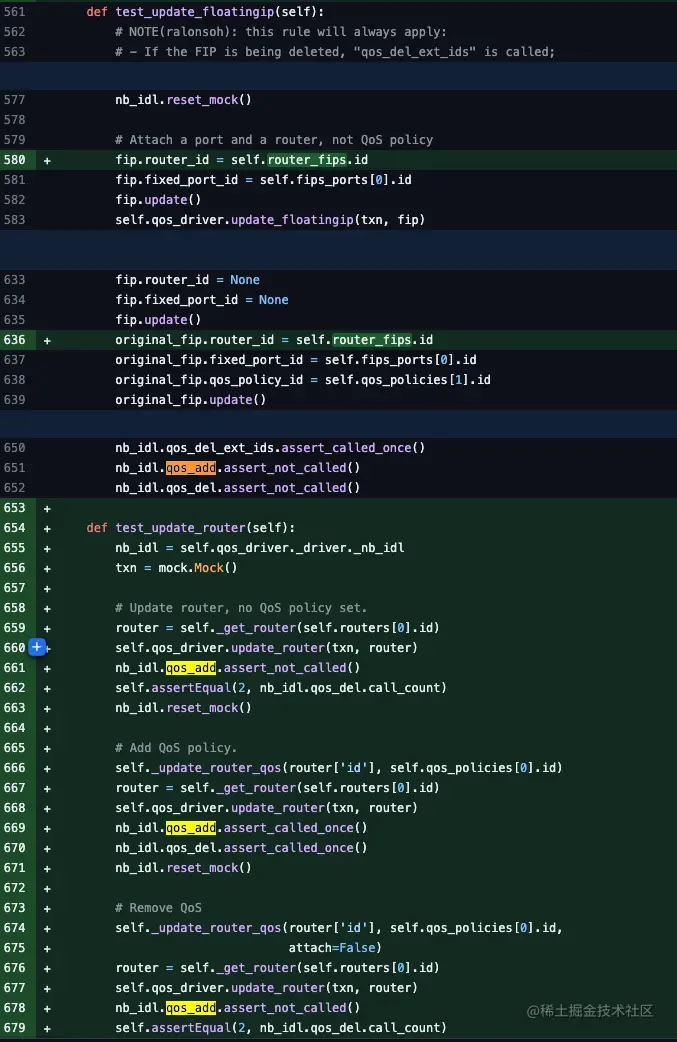
Task: Select line number 679
Action: pyautogui.click(x=14, y=1027)
